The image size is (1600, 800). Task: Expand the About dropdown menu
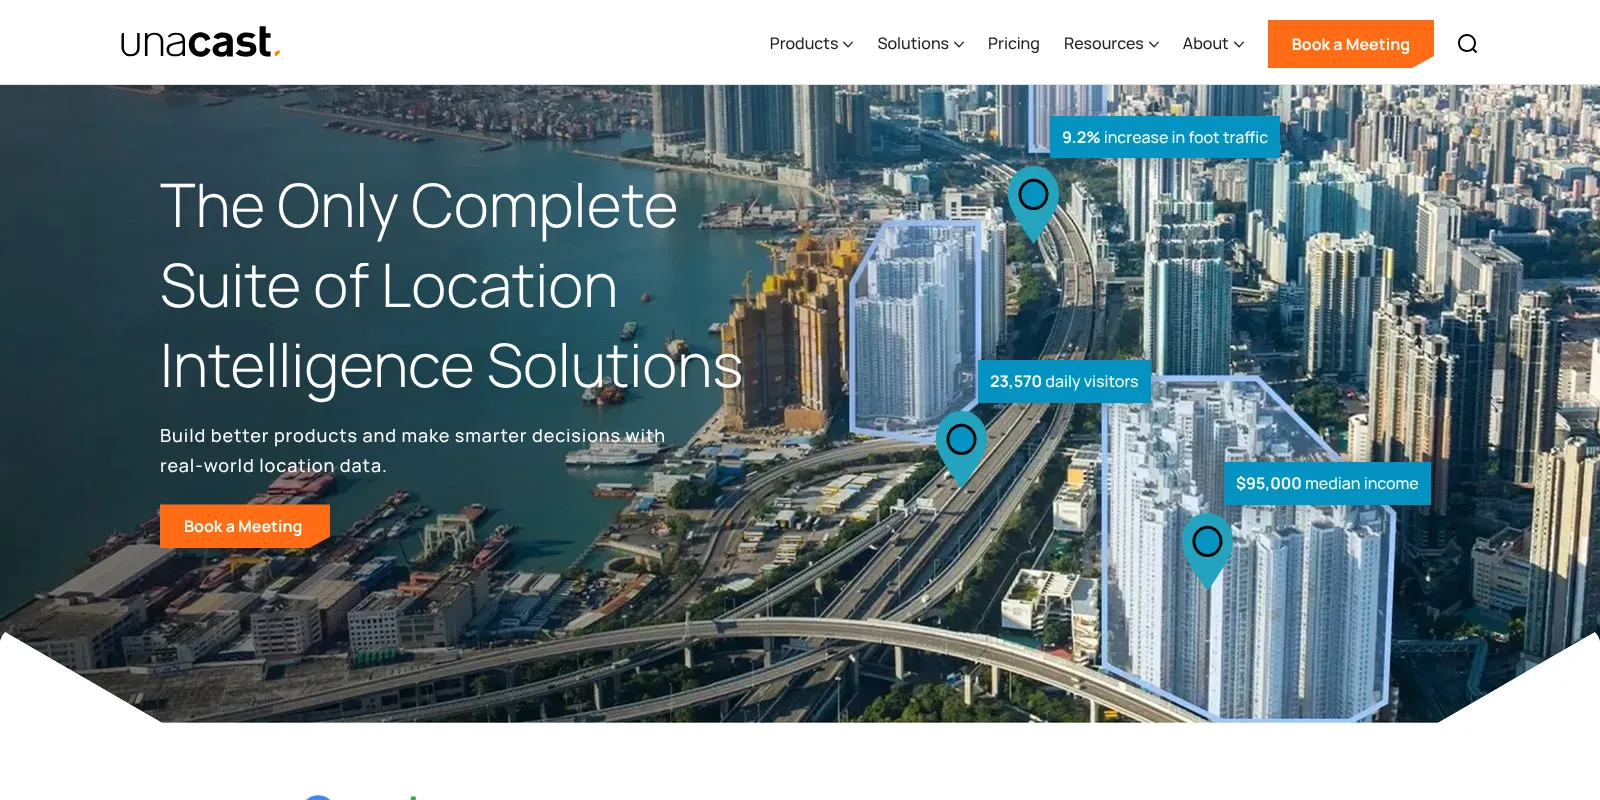click(1213, 44)
